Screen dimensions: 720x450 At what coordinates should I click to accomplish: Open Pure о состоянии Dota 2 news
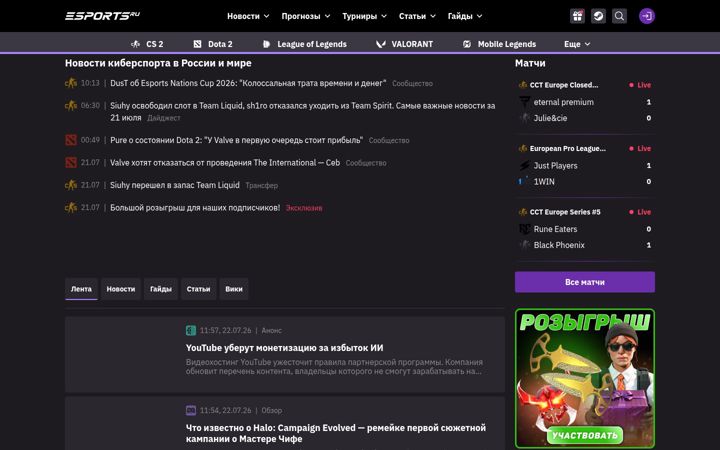[236, 140]
